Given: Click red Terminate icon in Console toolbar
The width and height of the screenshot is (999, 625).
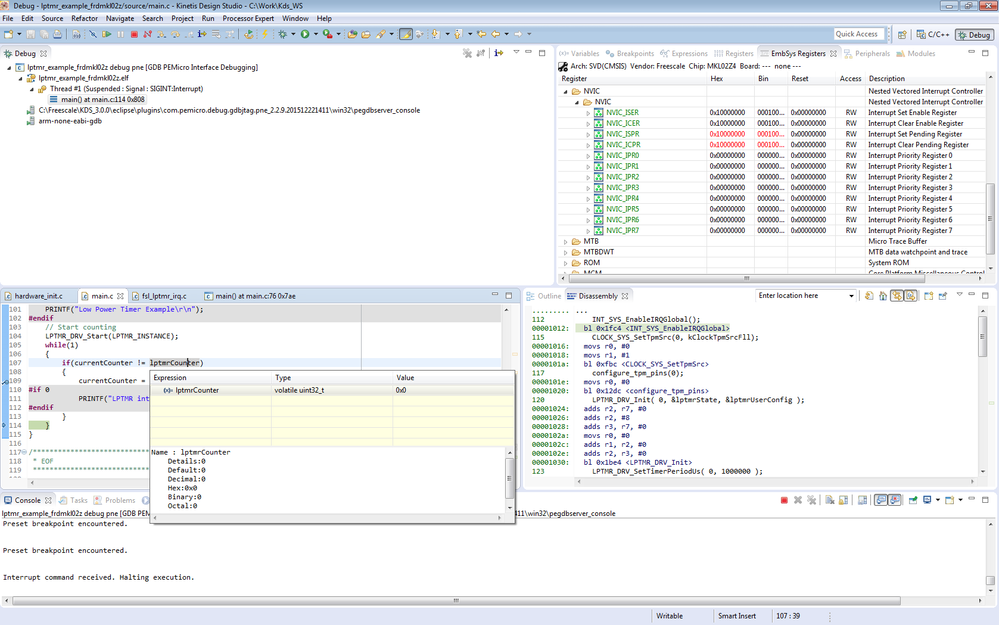Looking at the screenshot, I should (x=784, y=500).
